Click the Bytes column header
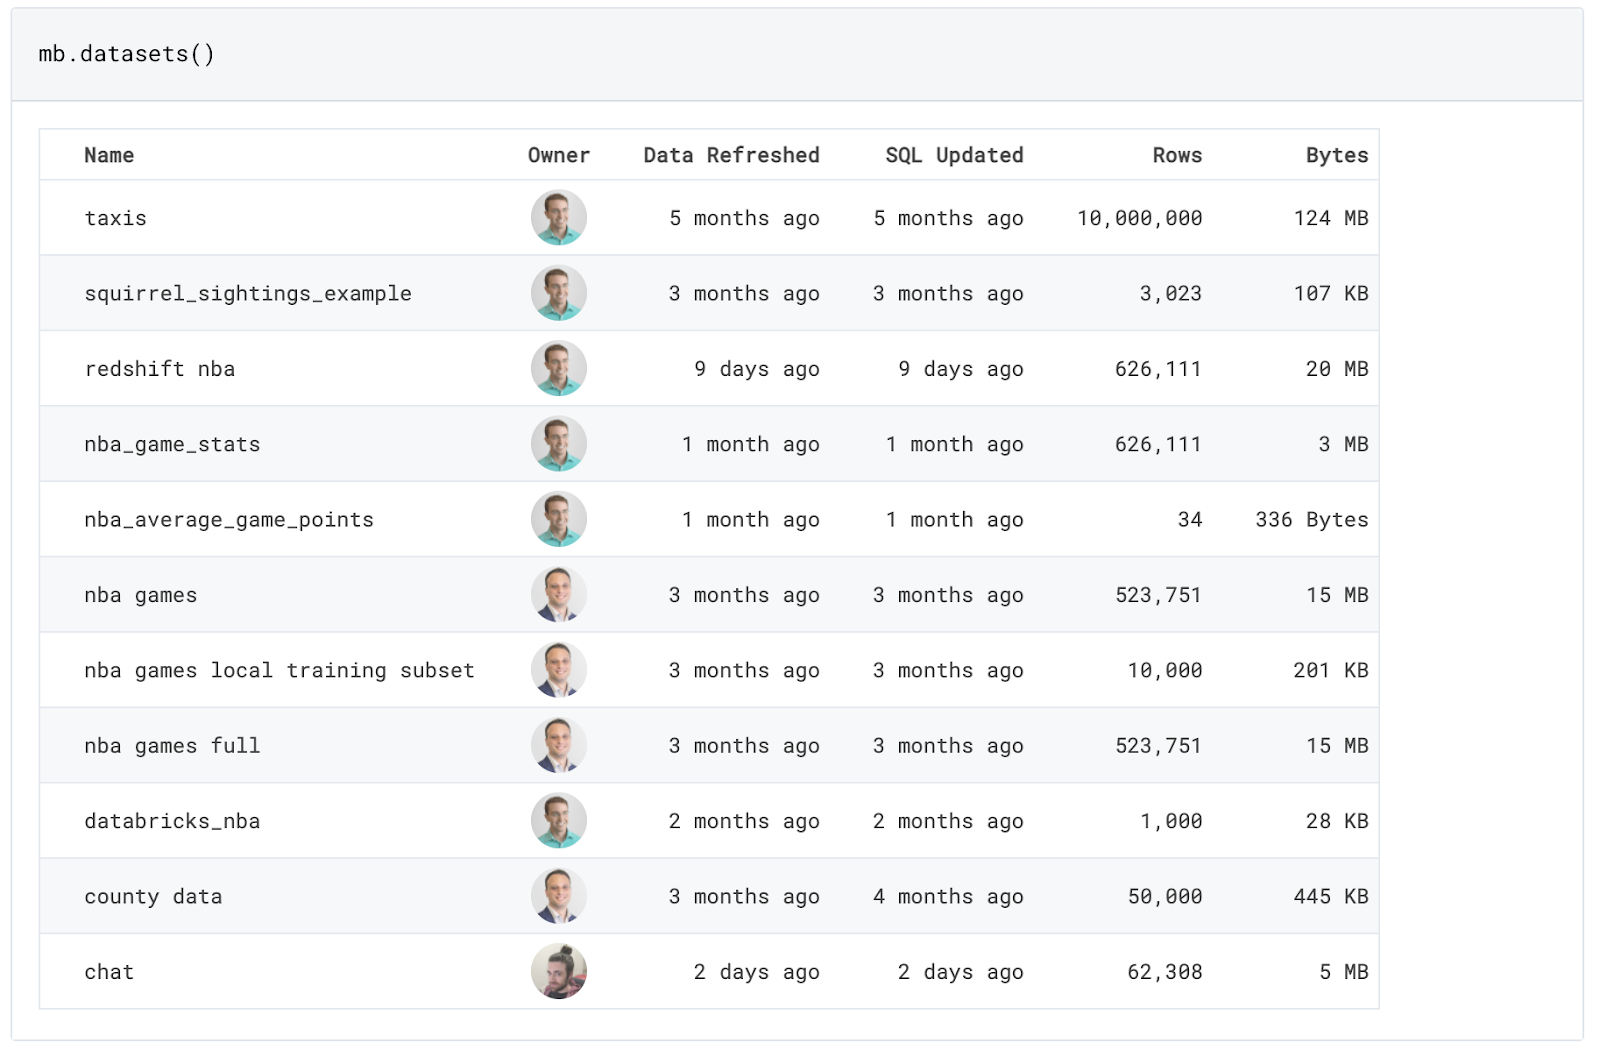This screenshot has height=1057, width=1600. coord(1336,155)
